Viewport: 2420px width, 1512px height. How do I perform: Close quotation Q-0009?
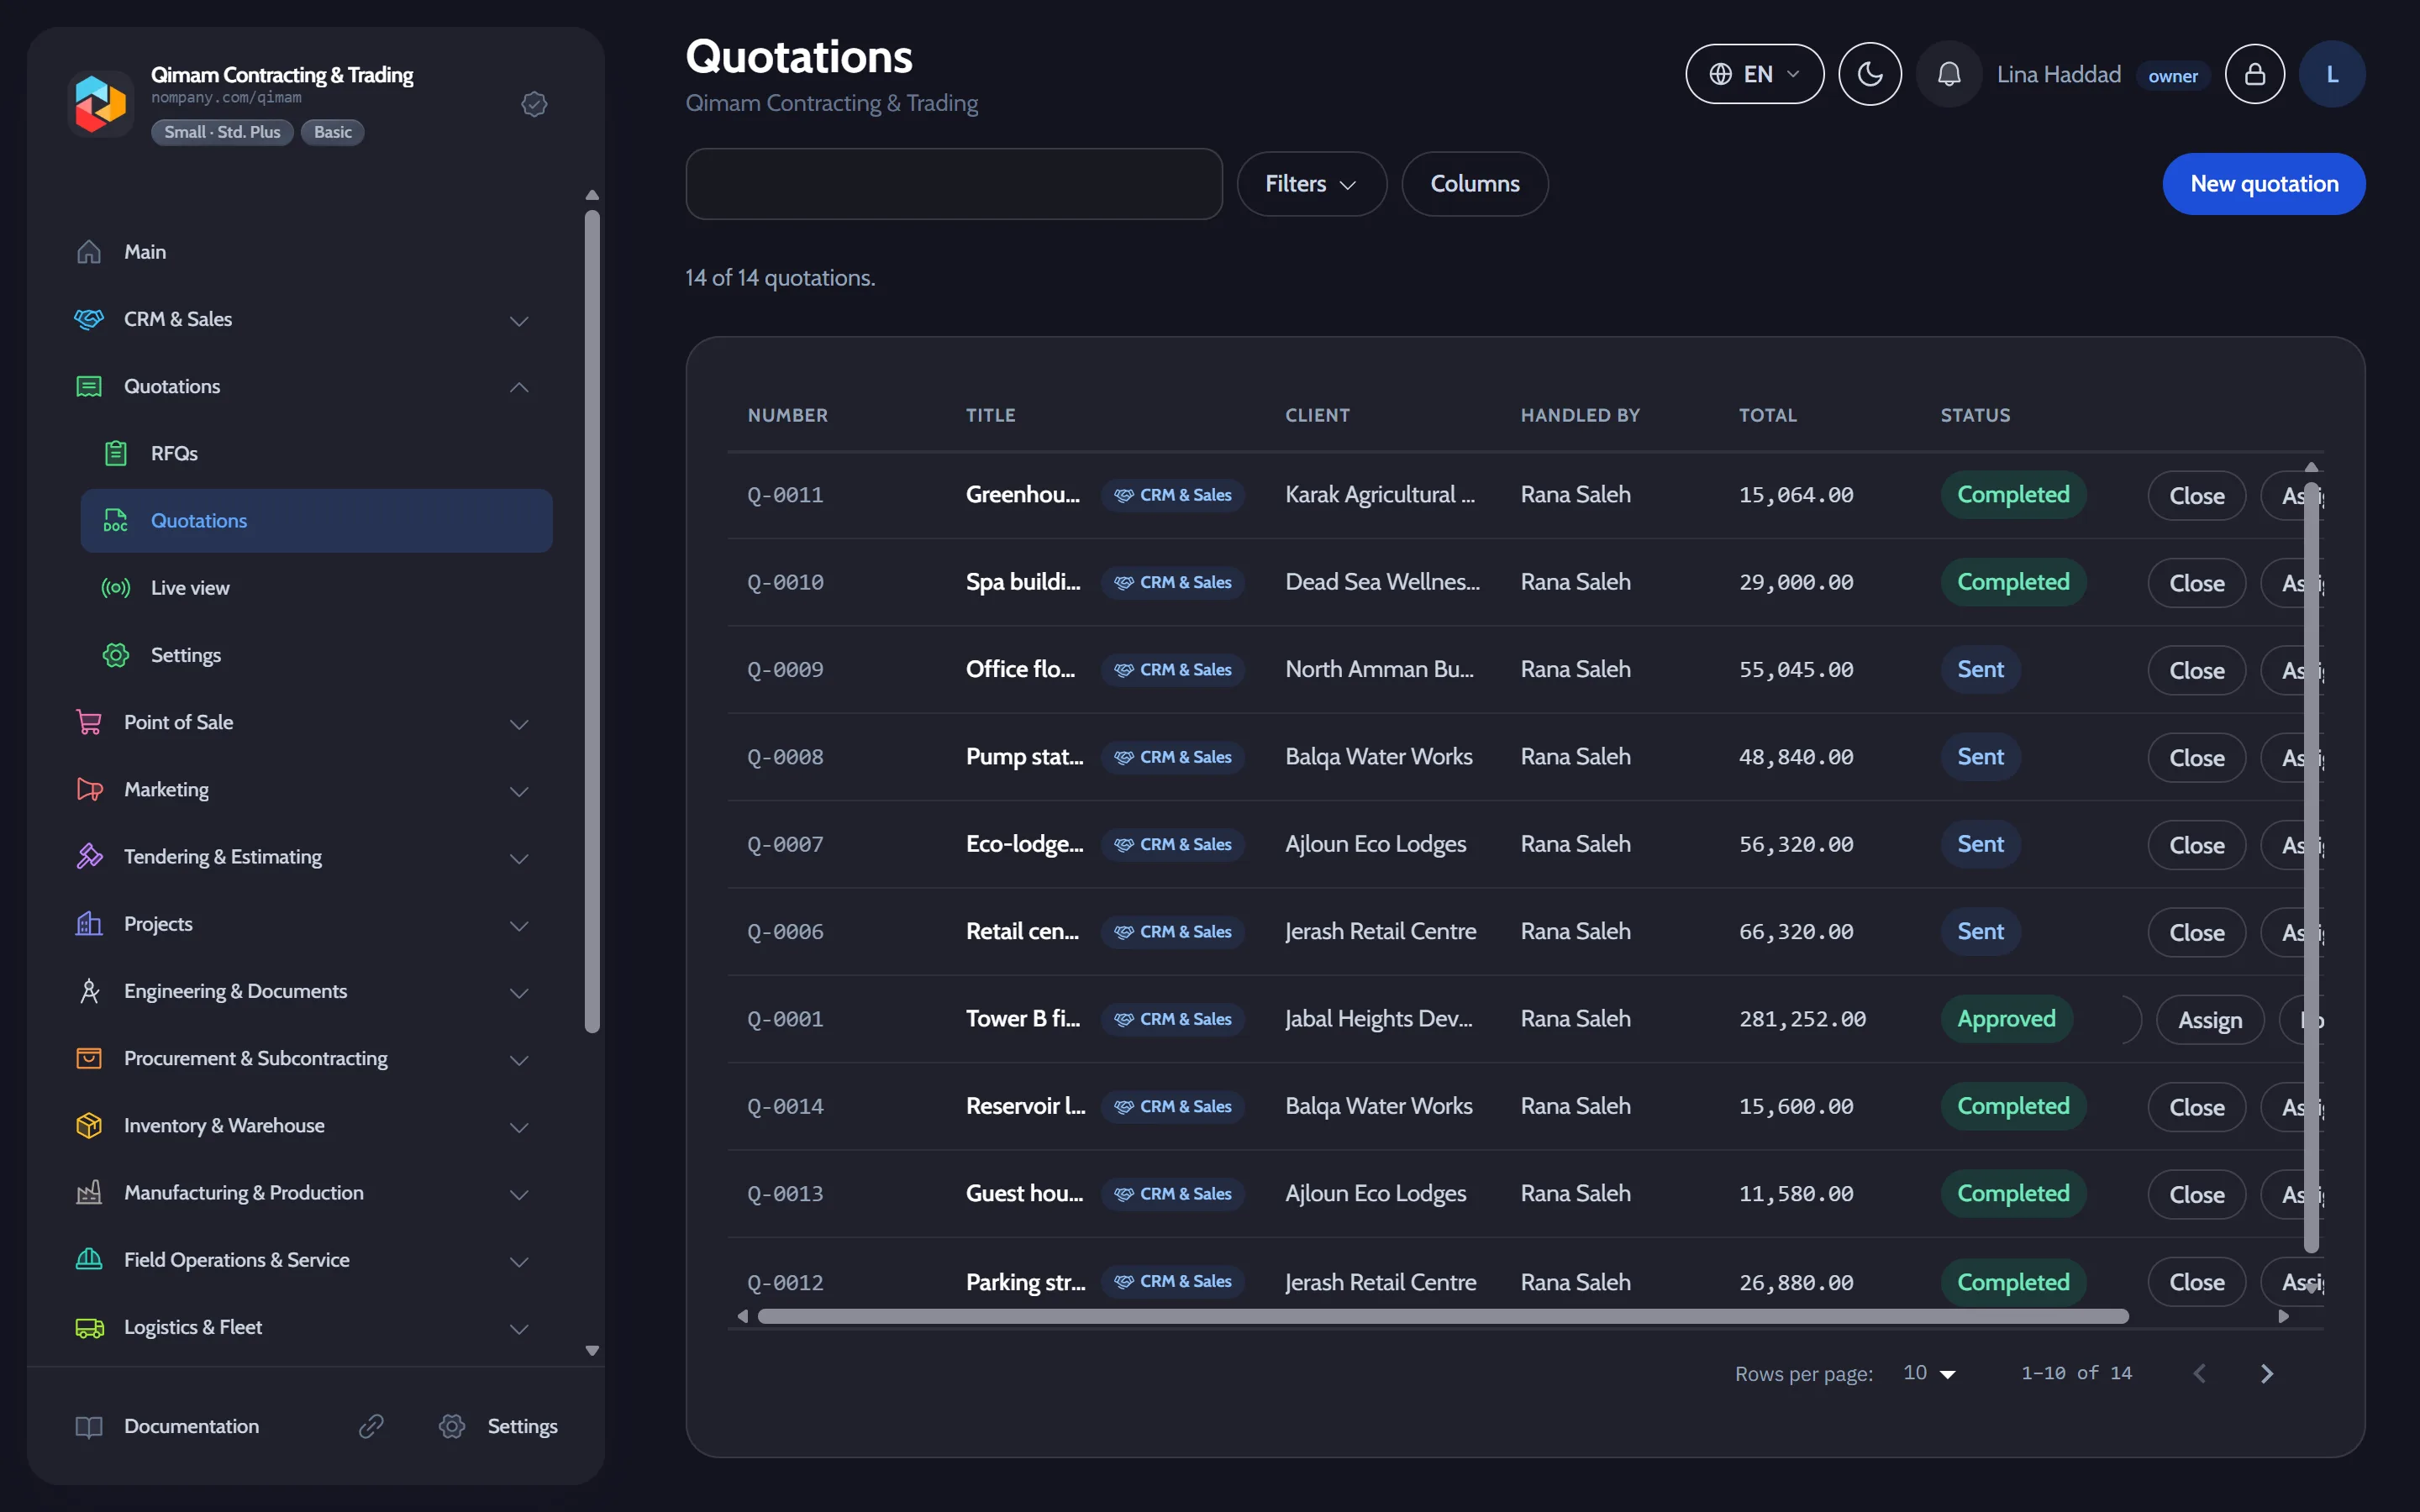tap(2196, 670)
